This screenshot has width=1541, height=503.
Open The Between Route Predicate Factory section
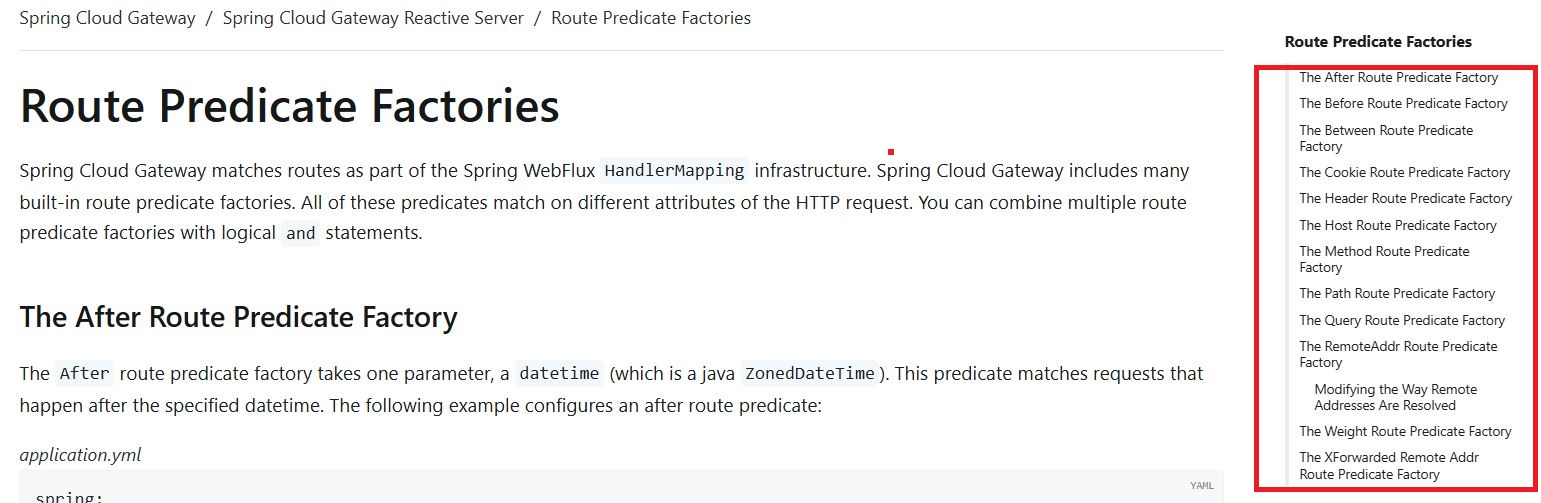[1385, 138]
